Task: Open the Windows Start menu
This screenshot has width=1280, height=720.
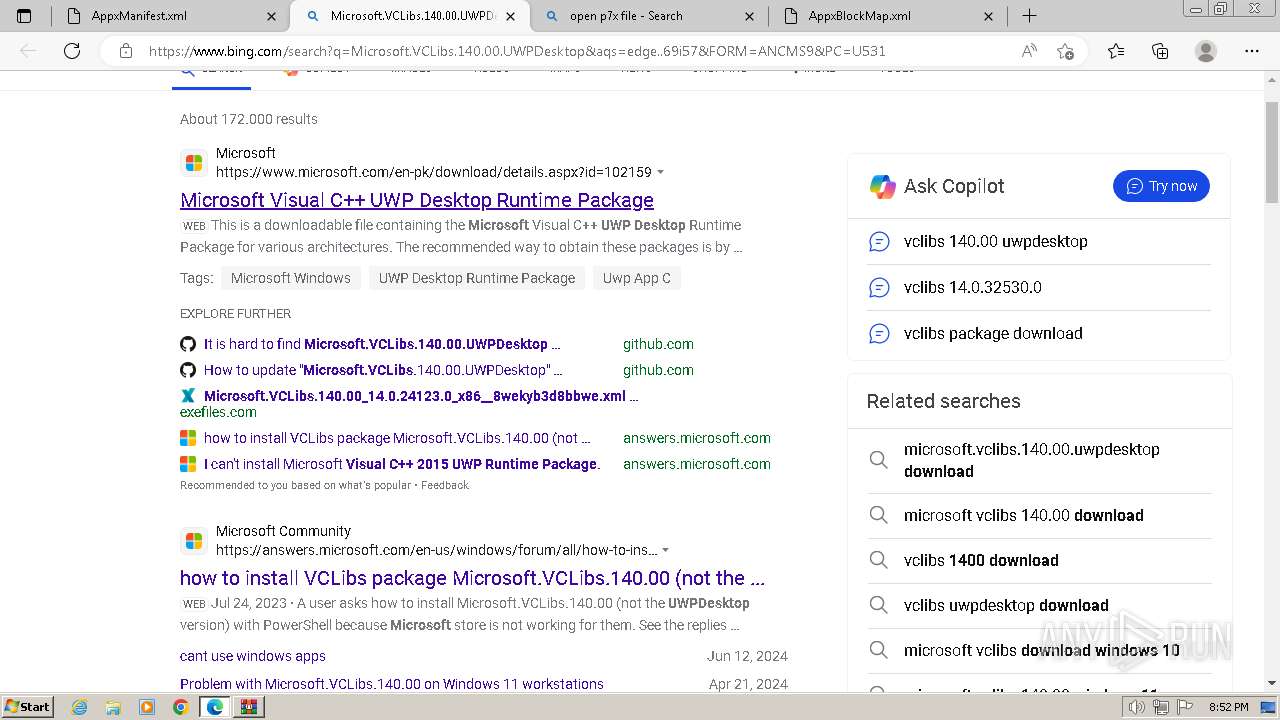Action: (x=27, y=706)
